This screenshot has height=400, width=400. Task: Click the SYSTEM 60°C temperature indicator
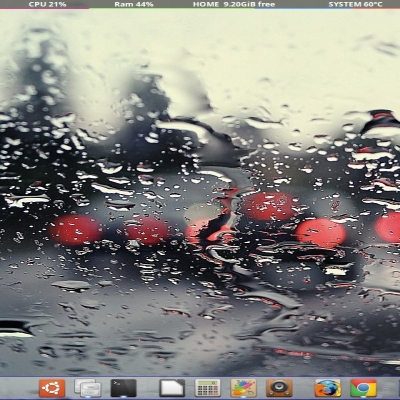356,4
